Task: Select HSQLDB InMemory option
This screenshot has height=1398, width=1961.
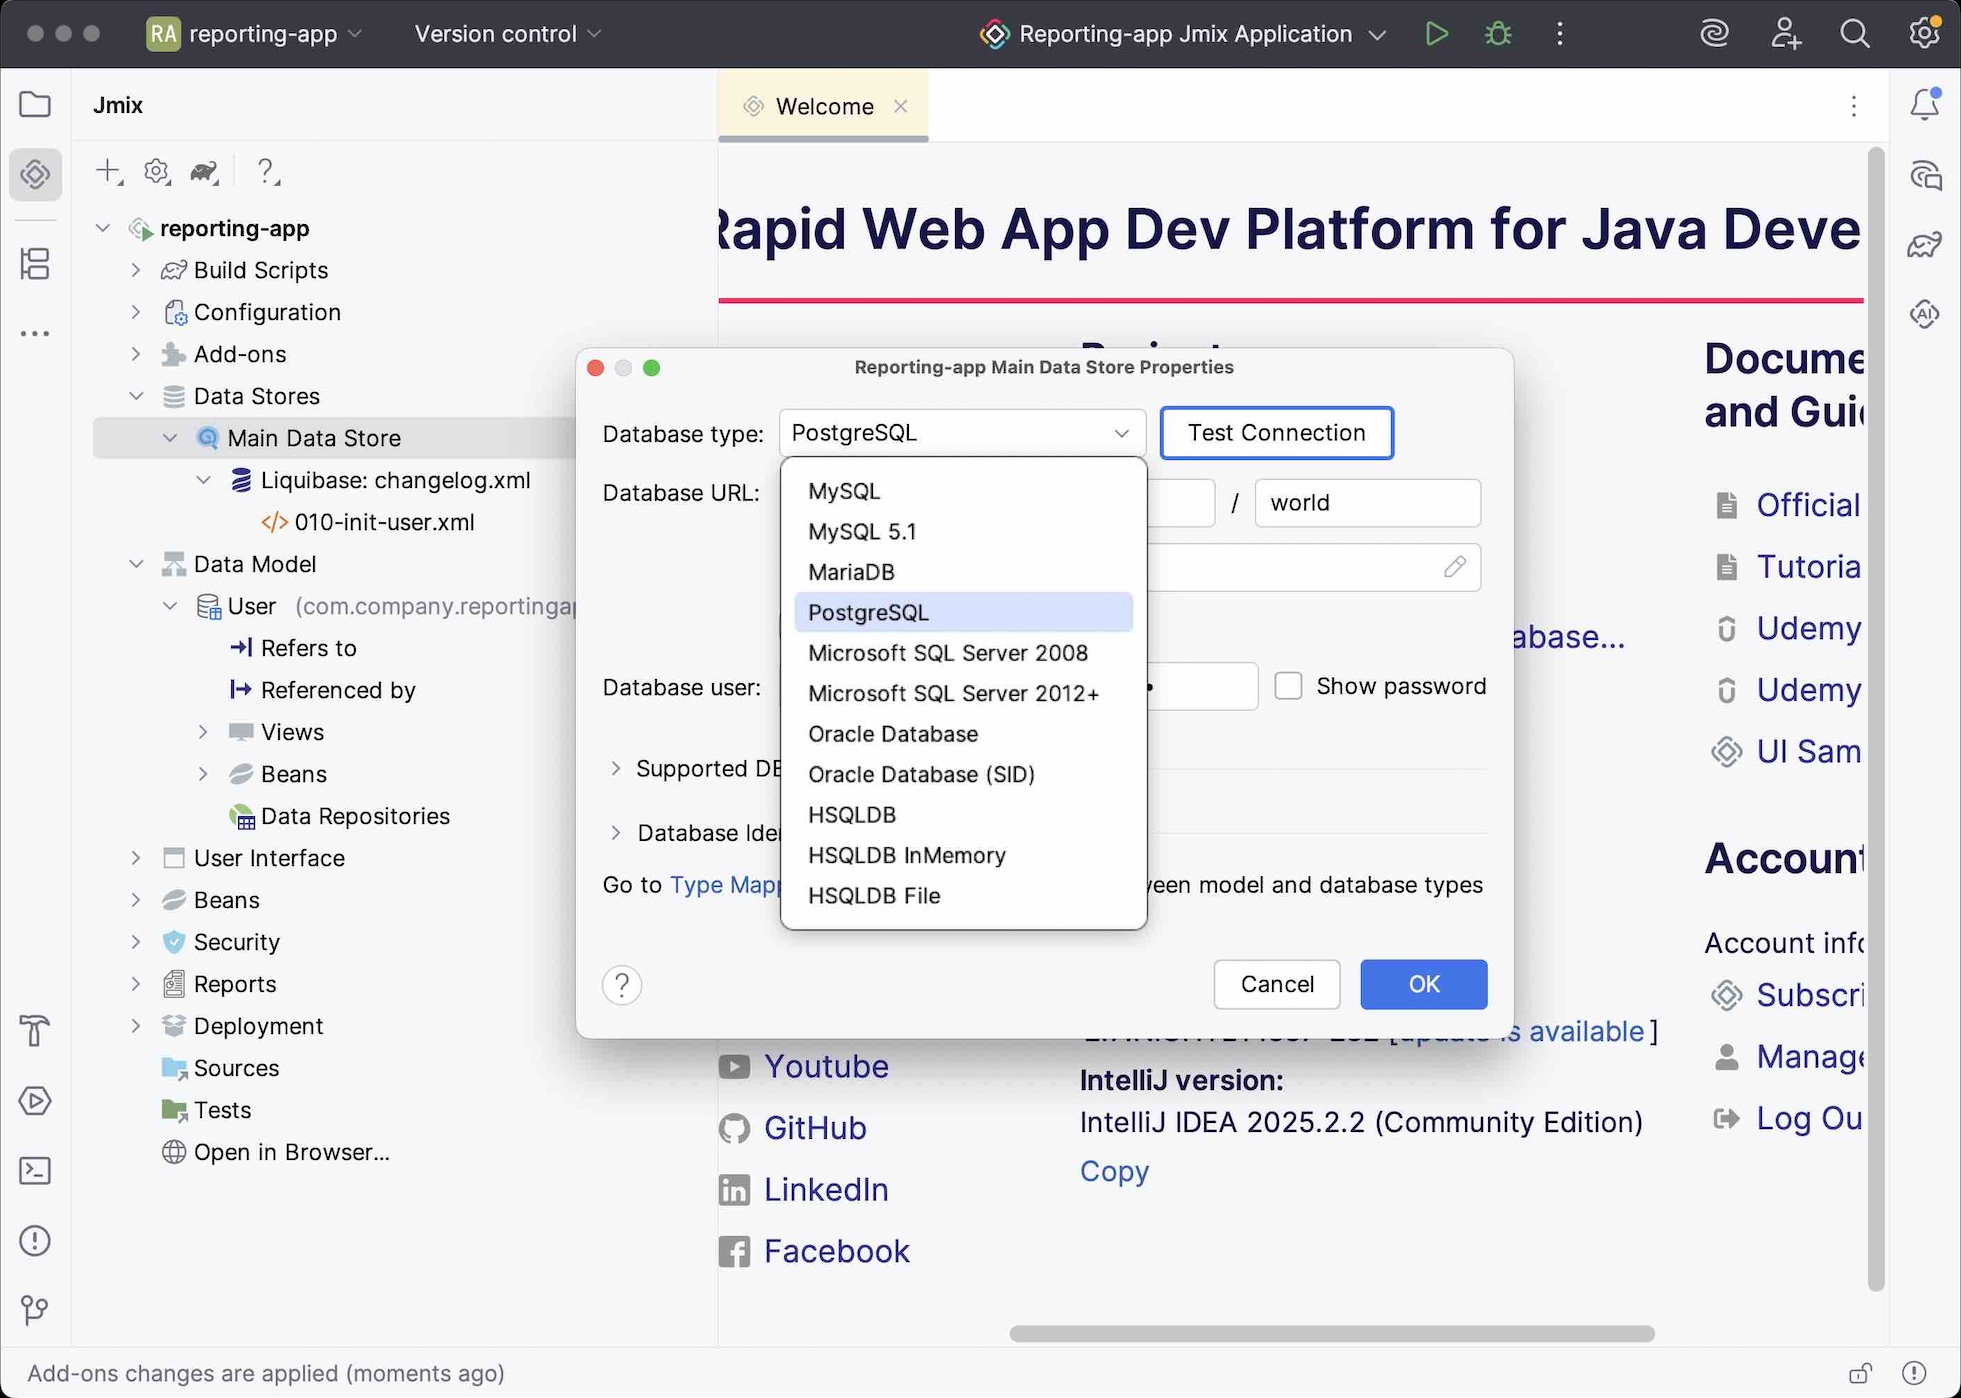Action: [963, 855]
